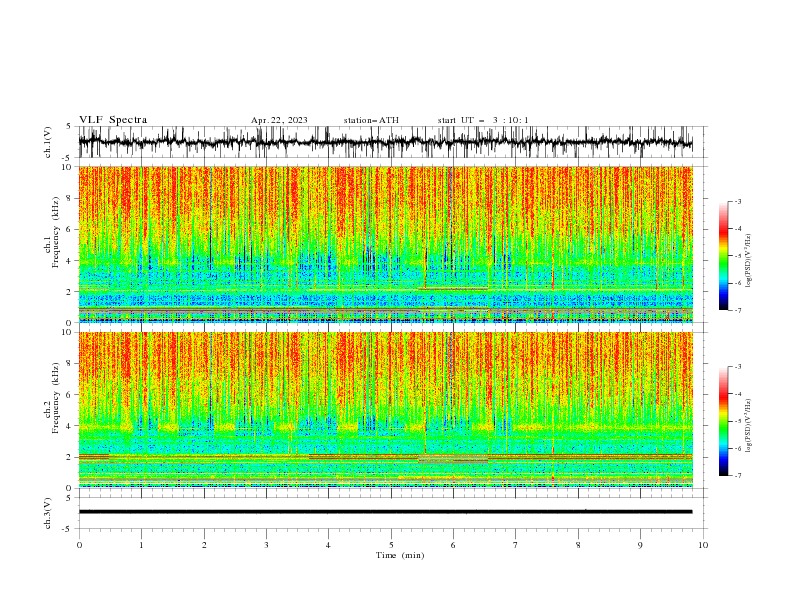Click the ch.2 spectrogram color scale bar
The image size is (792, 612).
pos(723,421)
